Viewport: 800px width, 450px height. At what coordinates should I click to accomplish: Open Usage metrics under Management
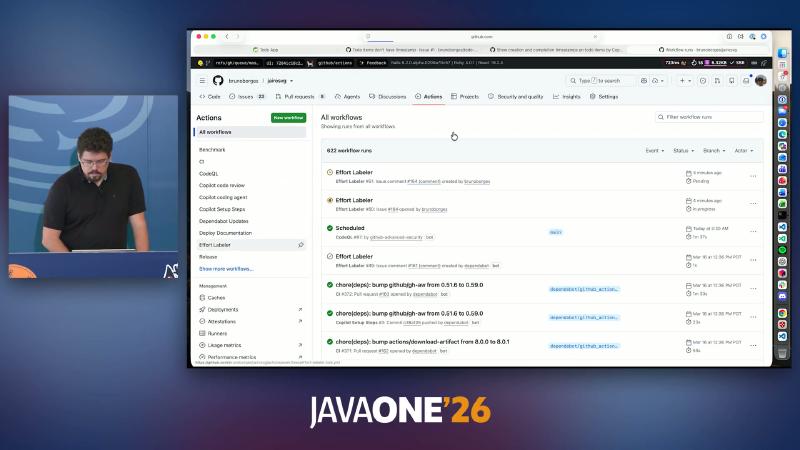pos(220,345)
